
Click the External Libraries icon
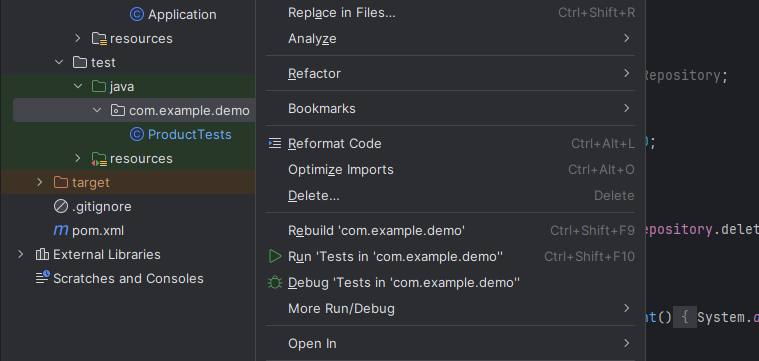pyautogui.click(x=43, y=255)
